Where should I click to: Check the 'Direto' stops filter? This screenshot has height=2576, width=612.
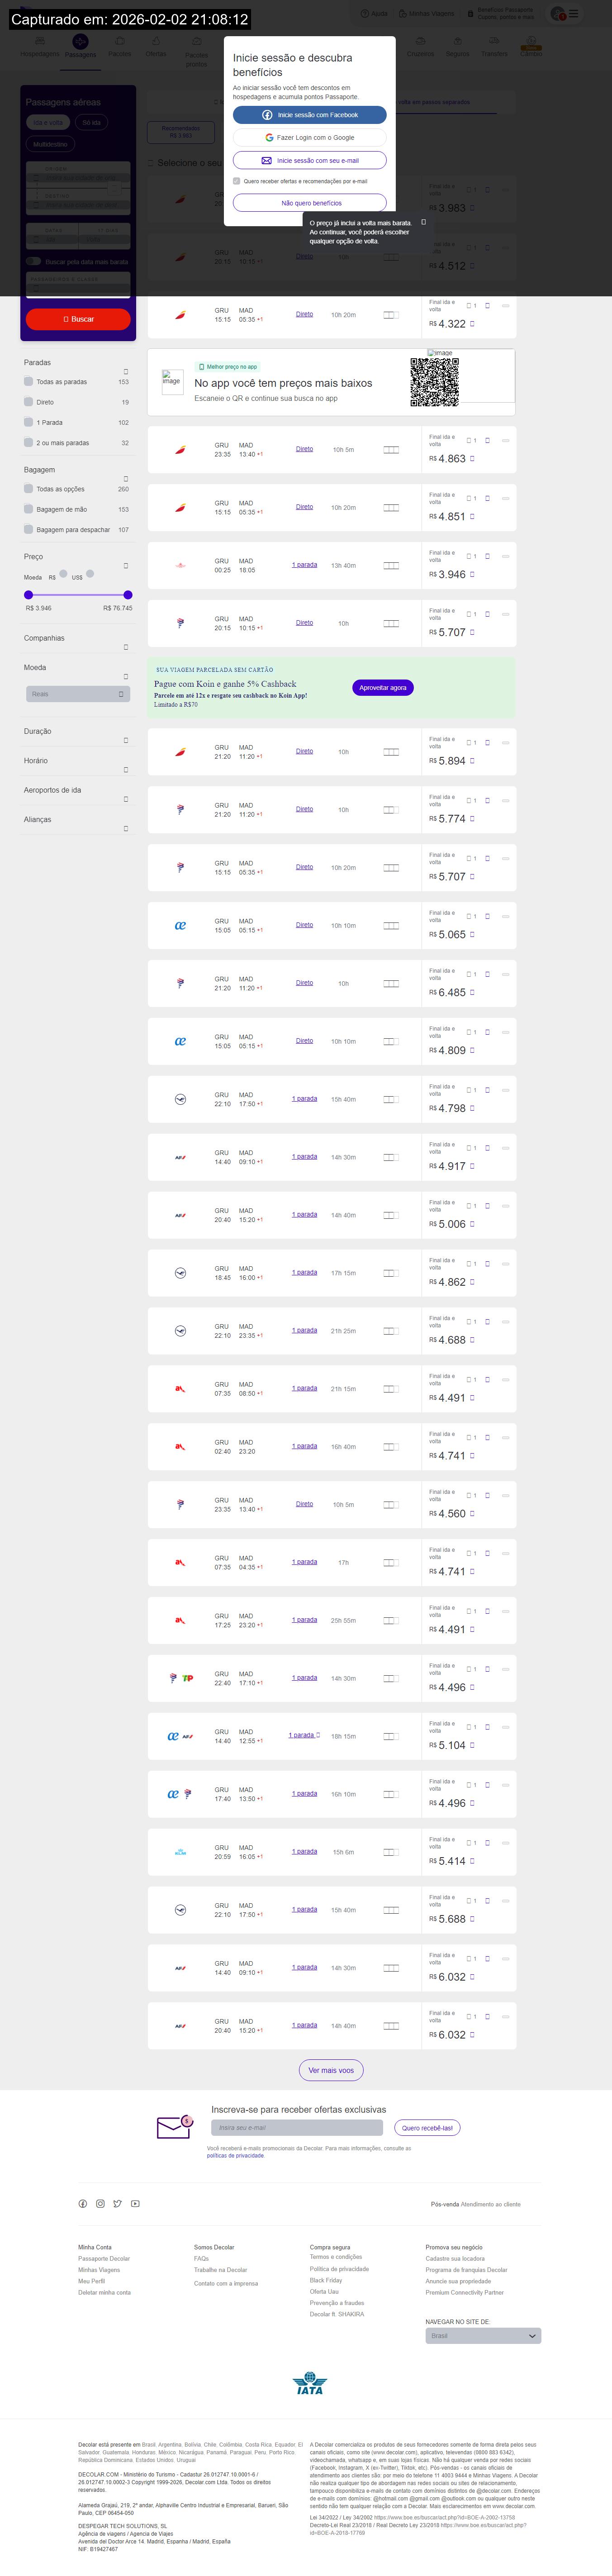pos(29,402)
